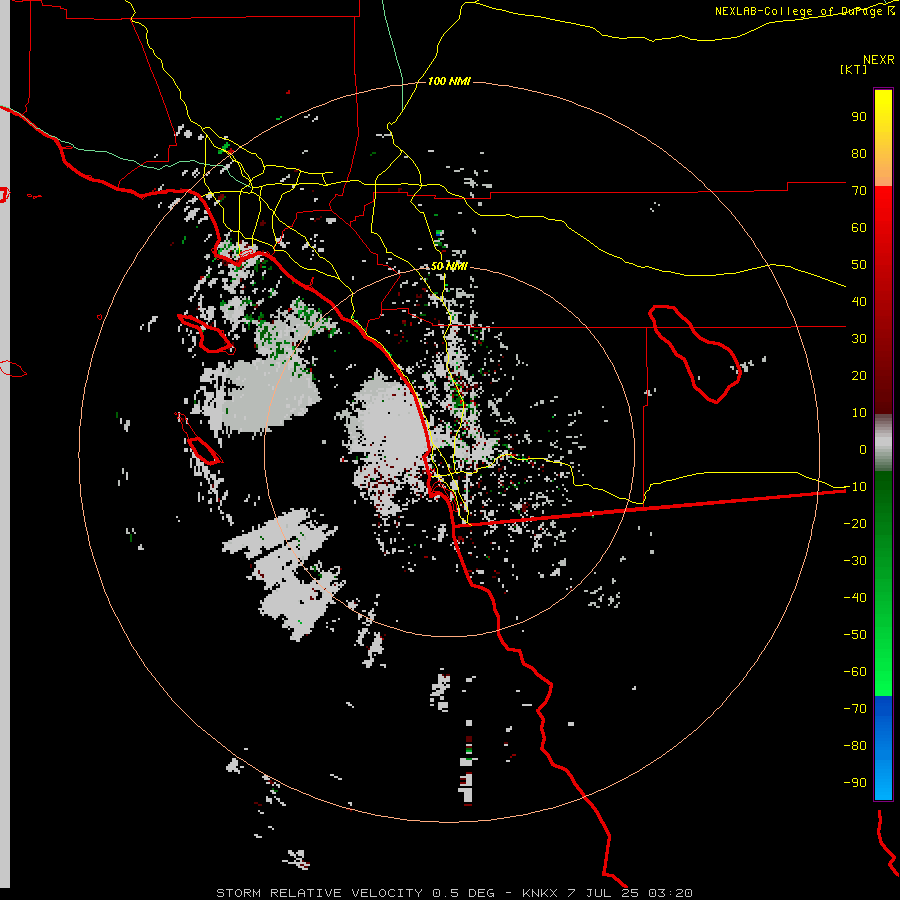
Task: Click the "-60" value on the velocity scale
Action: [x=855, y=672]
